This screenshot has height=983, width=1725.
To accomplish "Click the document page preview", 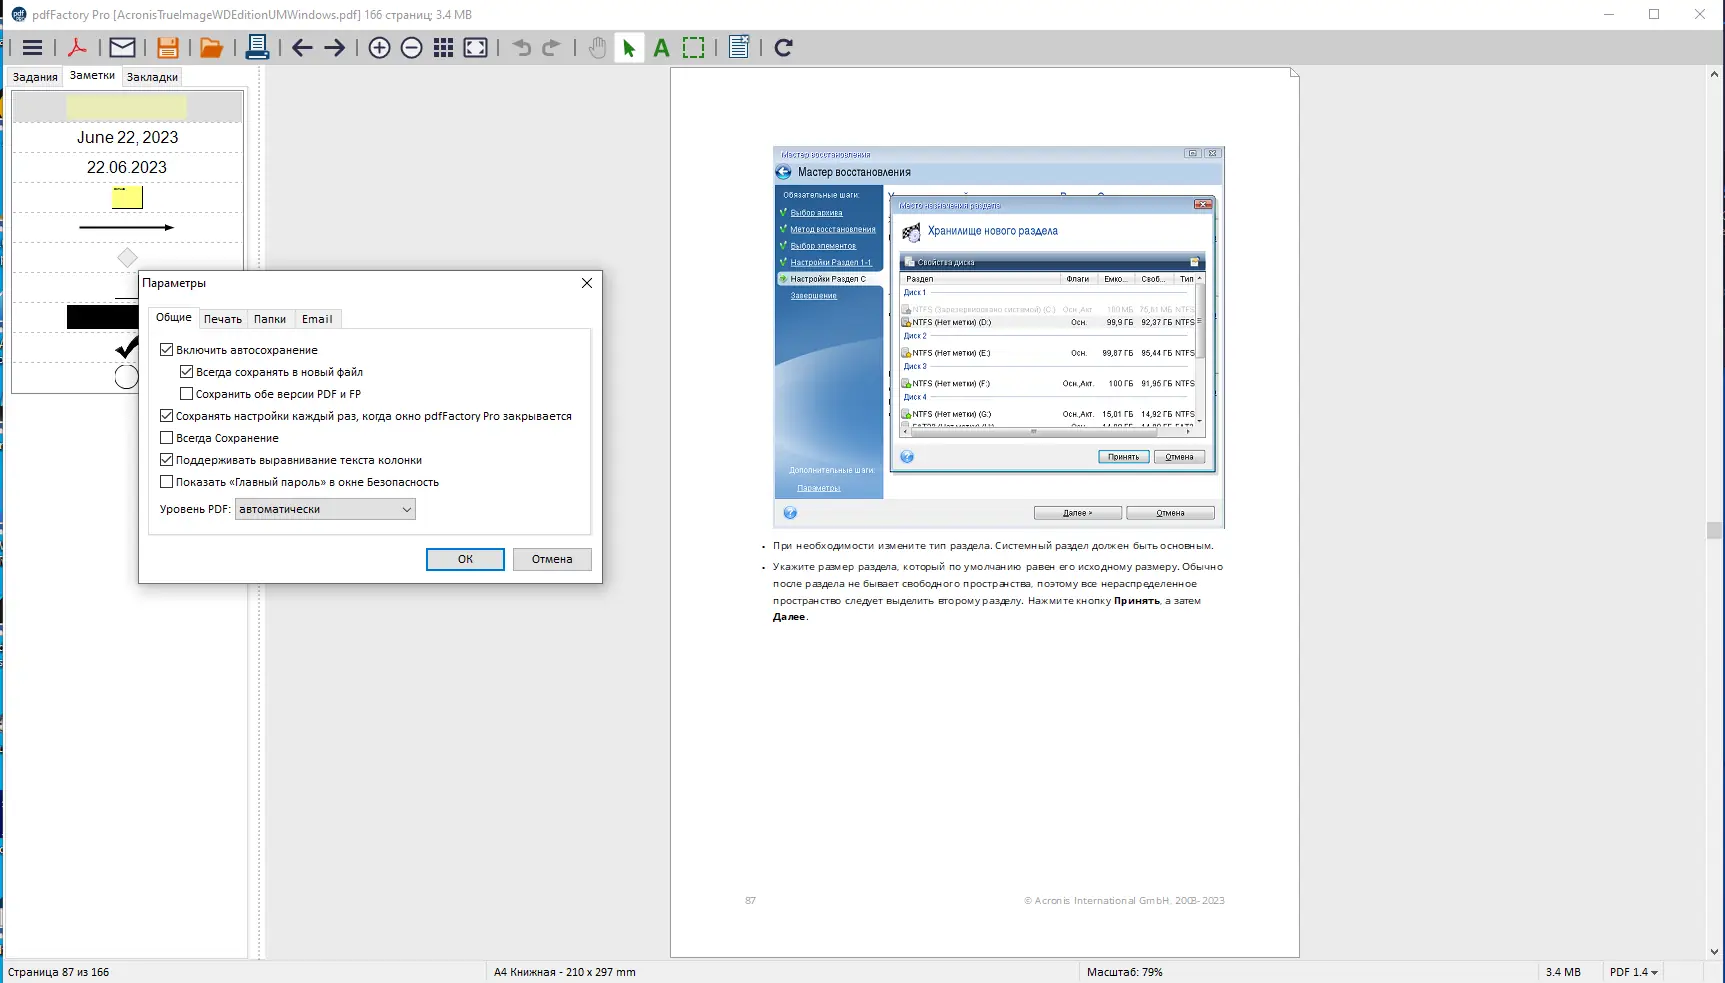I will [985, 512].
